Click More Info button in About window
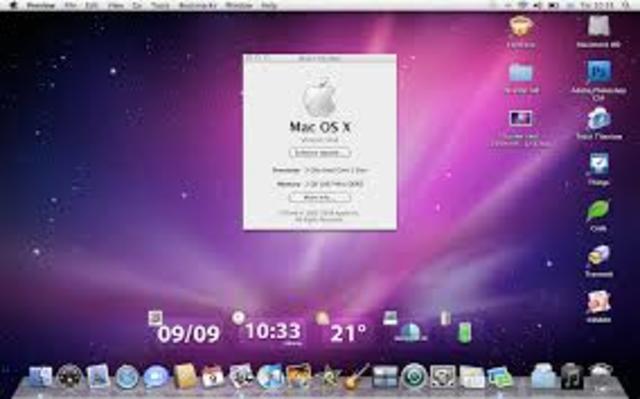The height and width of the screenshot is (399, 640). 320,197
